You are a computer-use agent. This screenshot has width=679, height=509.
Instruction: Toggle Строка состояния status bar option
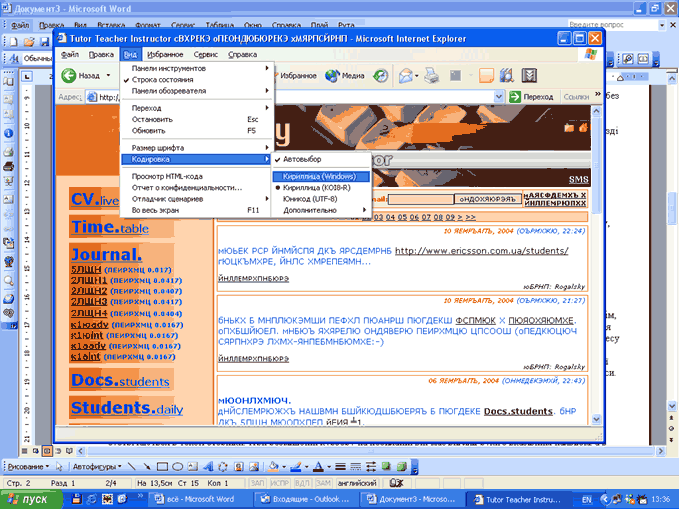[x=196, y=80]
